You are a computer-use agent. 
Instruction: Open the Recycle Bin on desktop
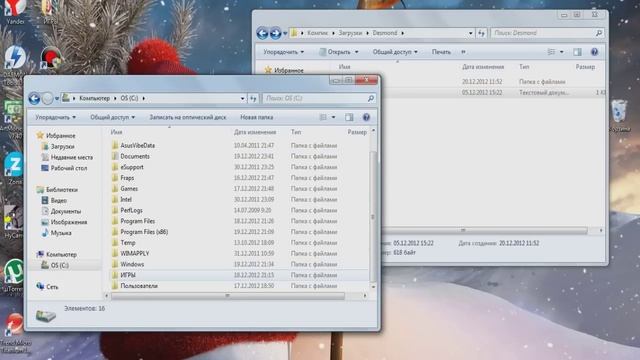(619, 116)
